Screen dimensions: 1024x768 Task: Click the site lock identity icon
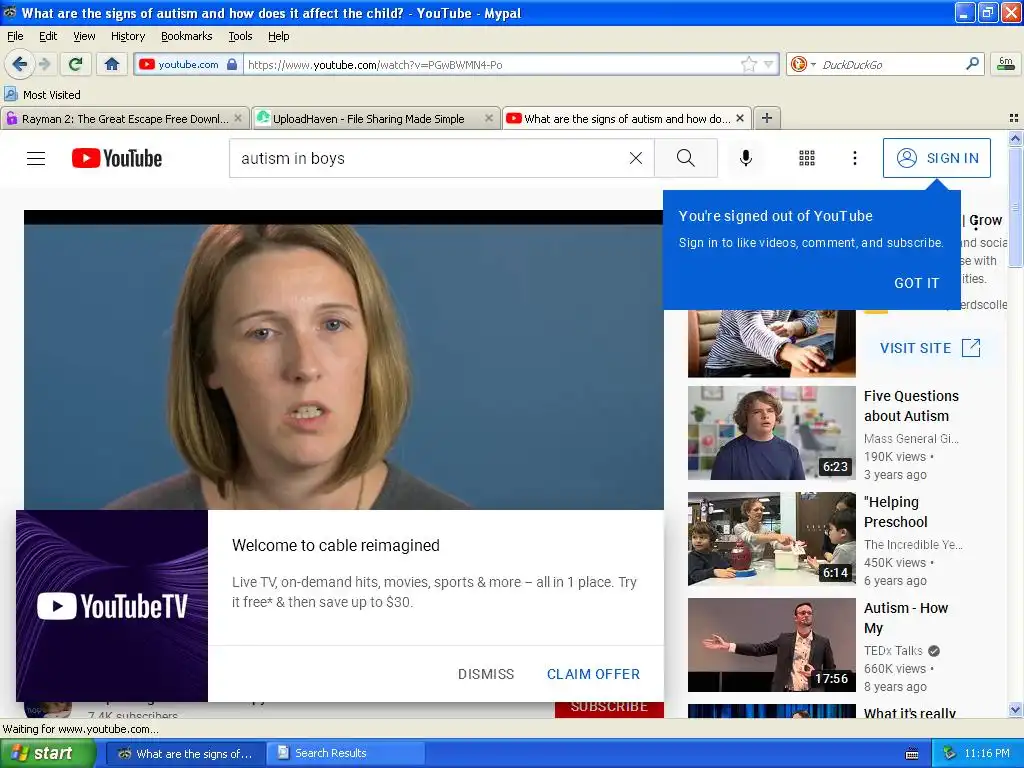[x=232, y=64]
